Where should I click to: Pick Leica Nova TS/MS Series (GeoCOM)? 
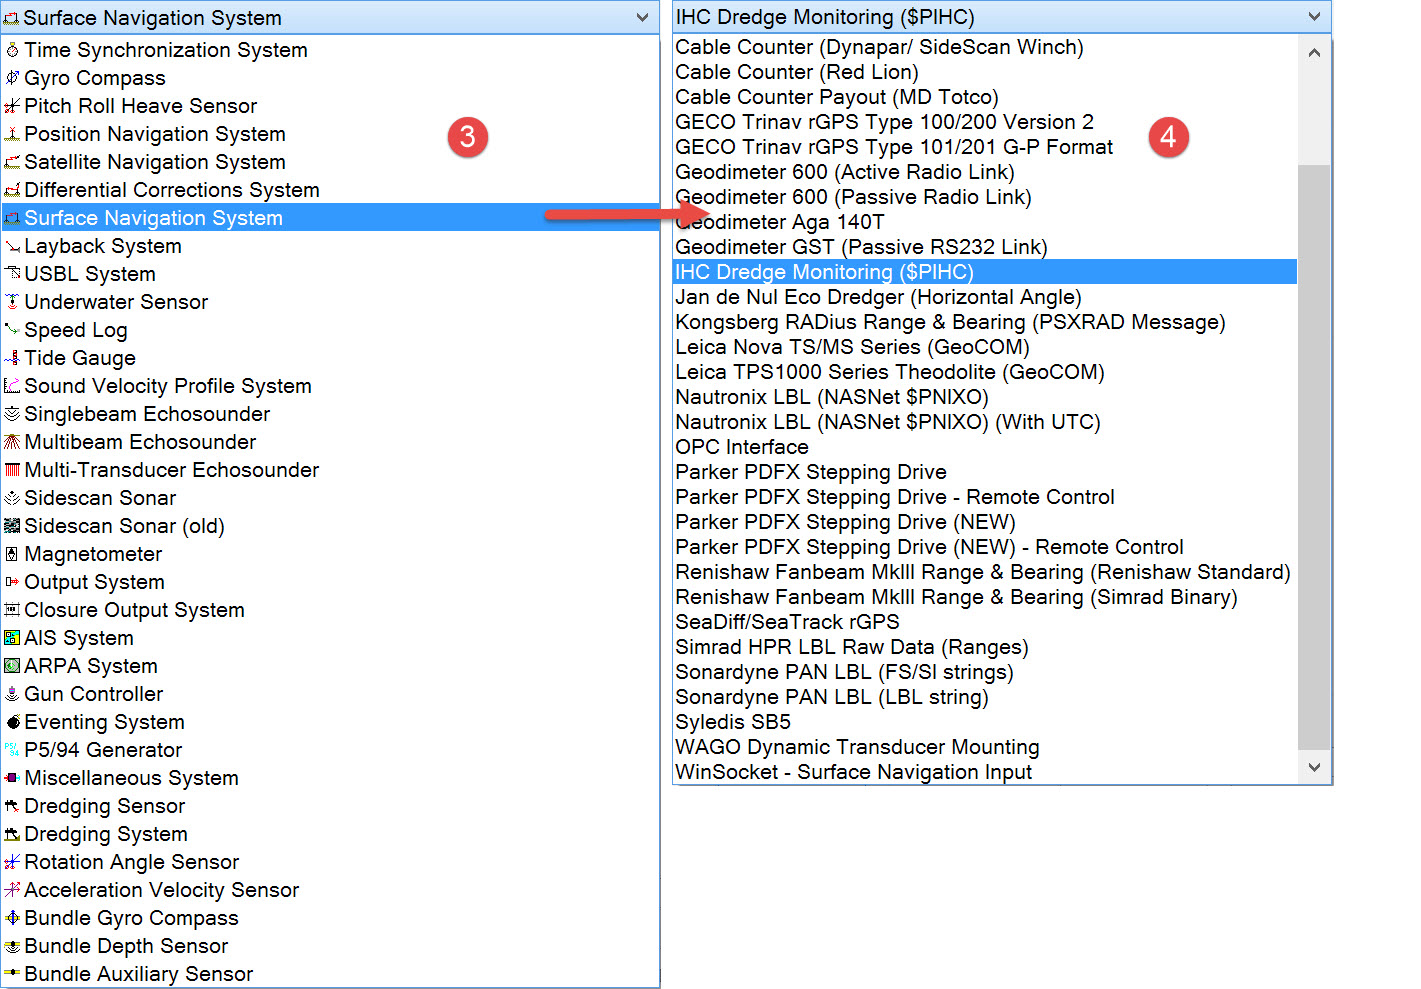(x=852, y=347)
